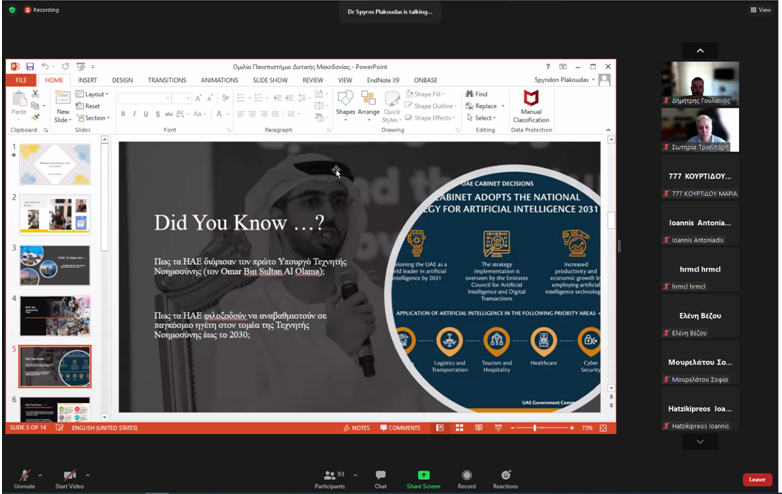Expand video options arrow next to Start Video

point(88,475)
